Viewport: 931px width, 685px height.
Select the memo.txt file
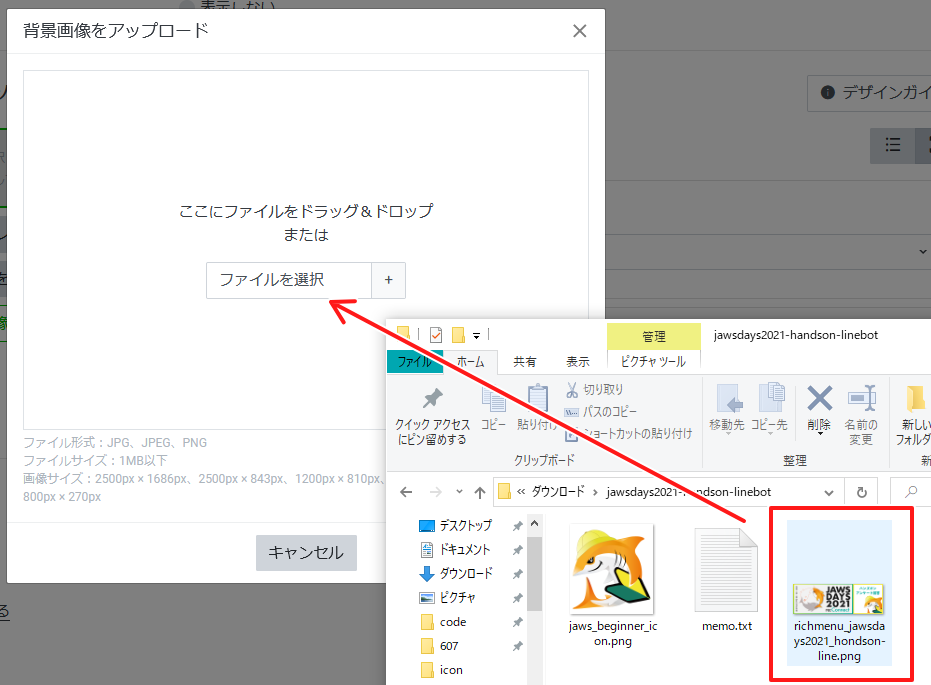click(x=727, y=581)
